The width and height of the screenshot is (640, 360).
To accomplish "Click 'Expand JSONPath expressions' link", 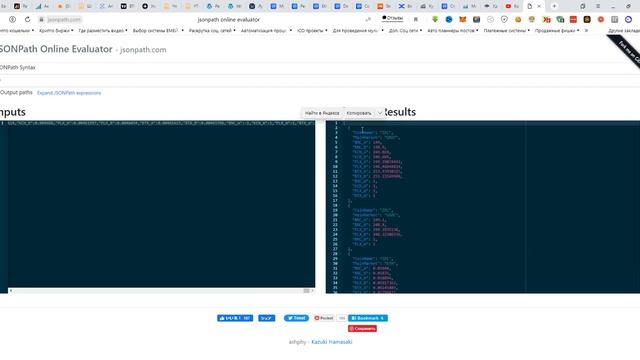I will point(69,93).
